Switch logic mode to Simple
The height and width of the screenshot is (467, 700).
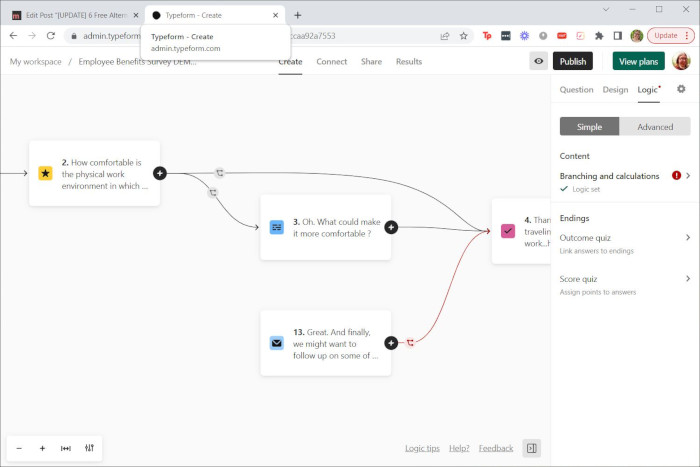[589, 127]
